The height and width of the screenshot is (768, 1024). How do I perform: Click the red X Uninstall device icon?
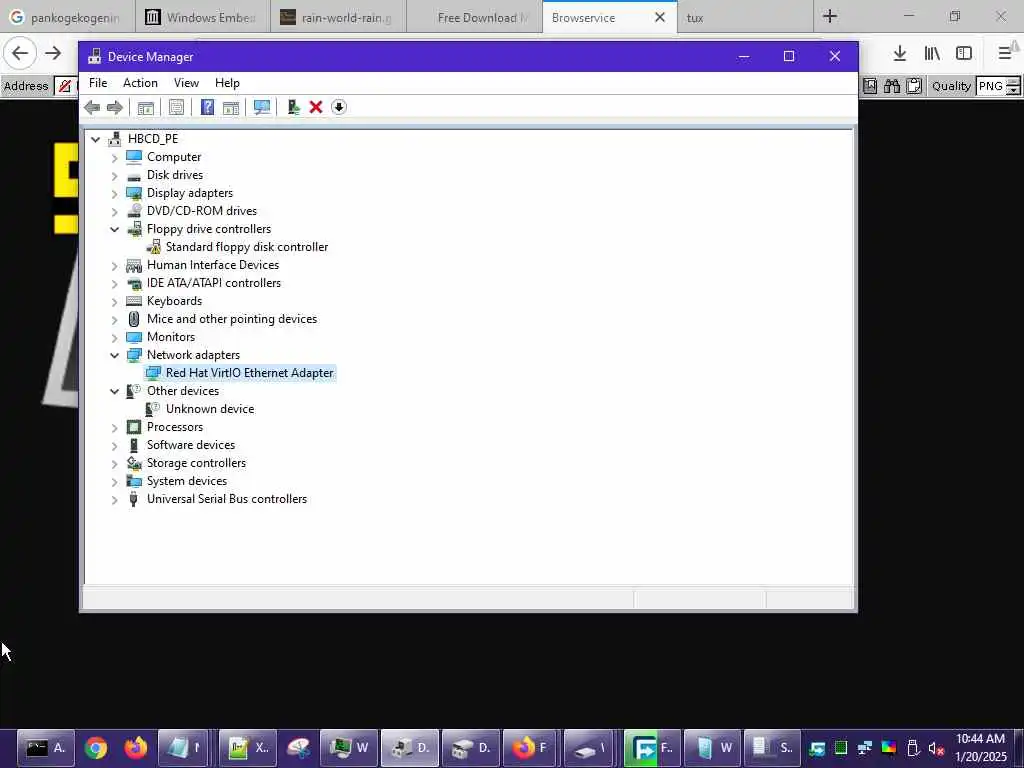pyautogui.click(x=316, y=107)
